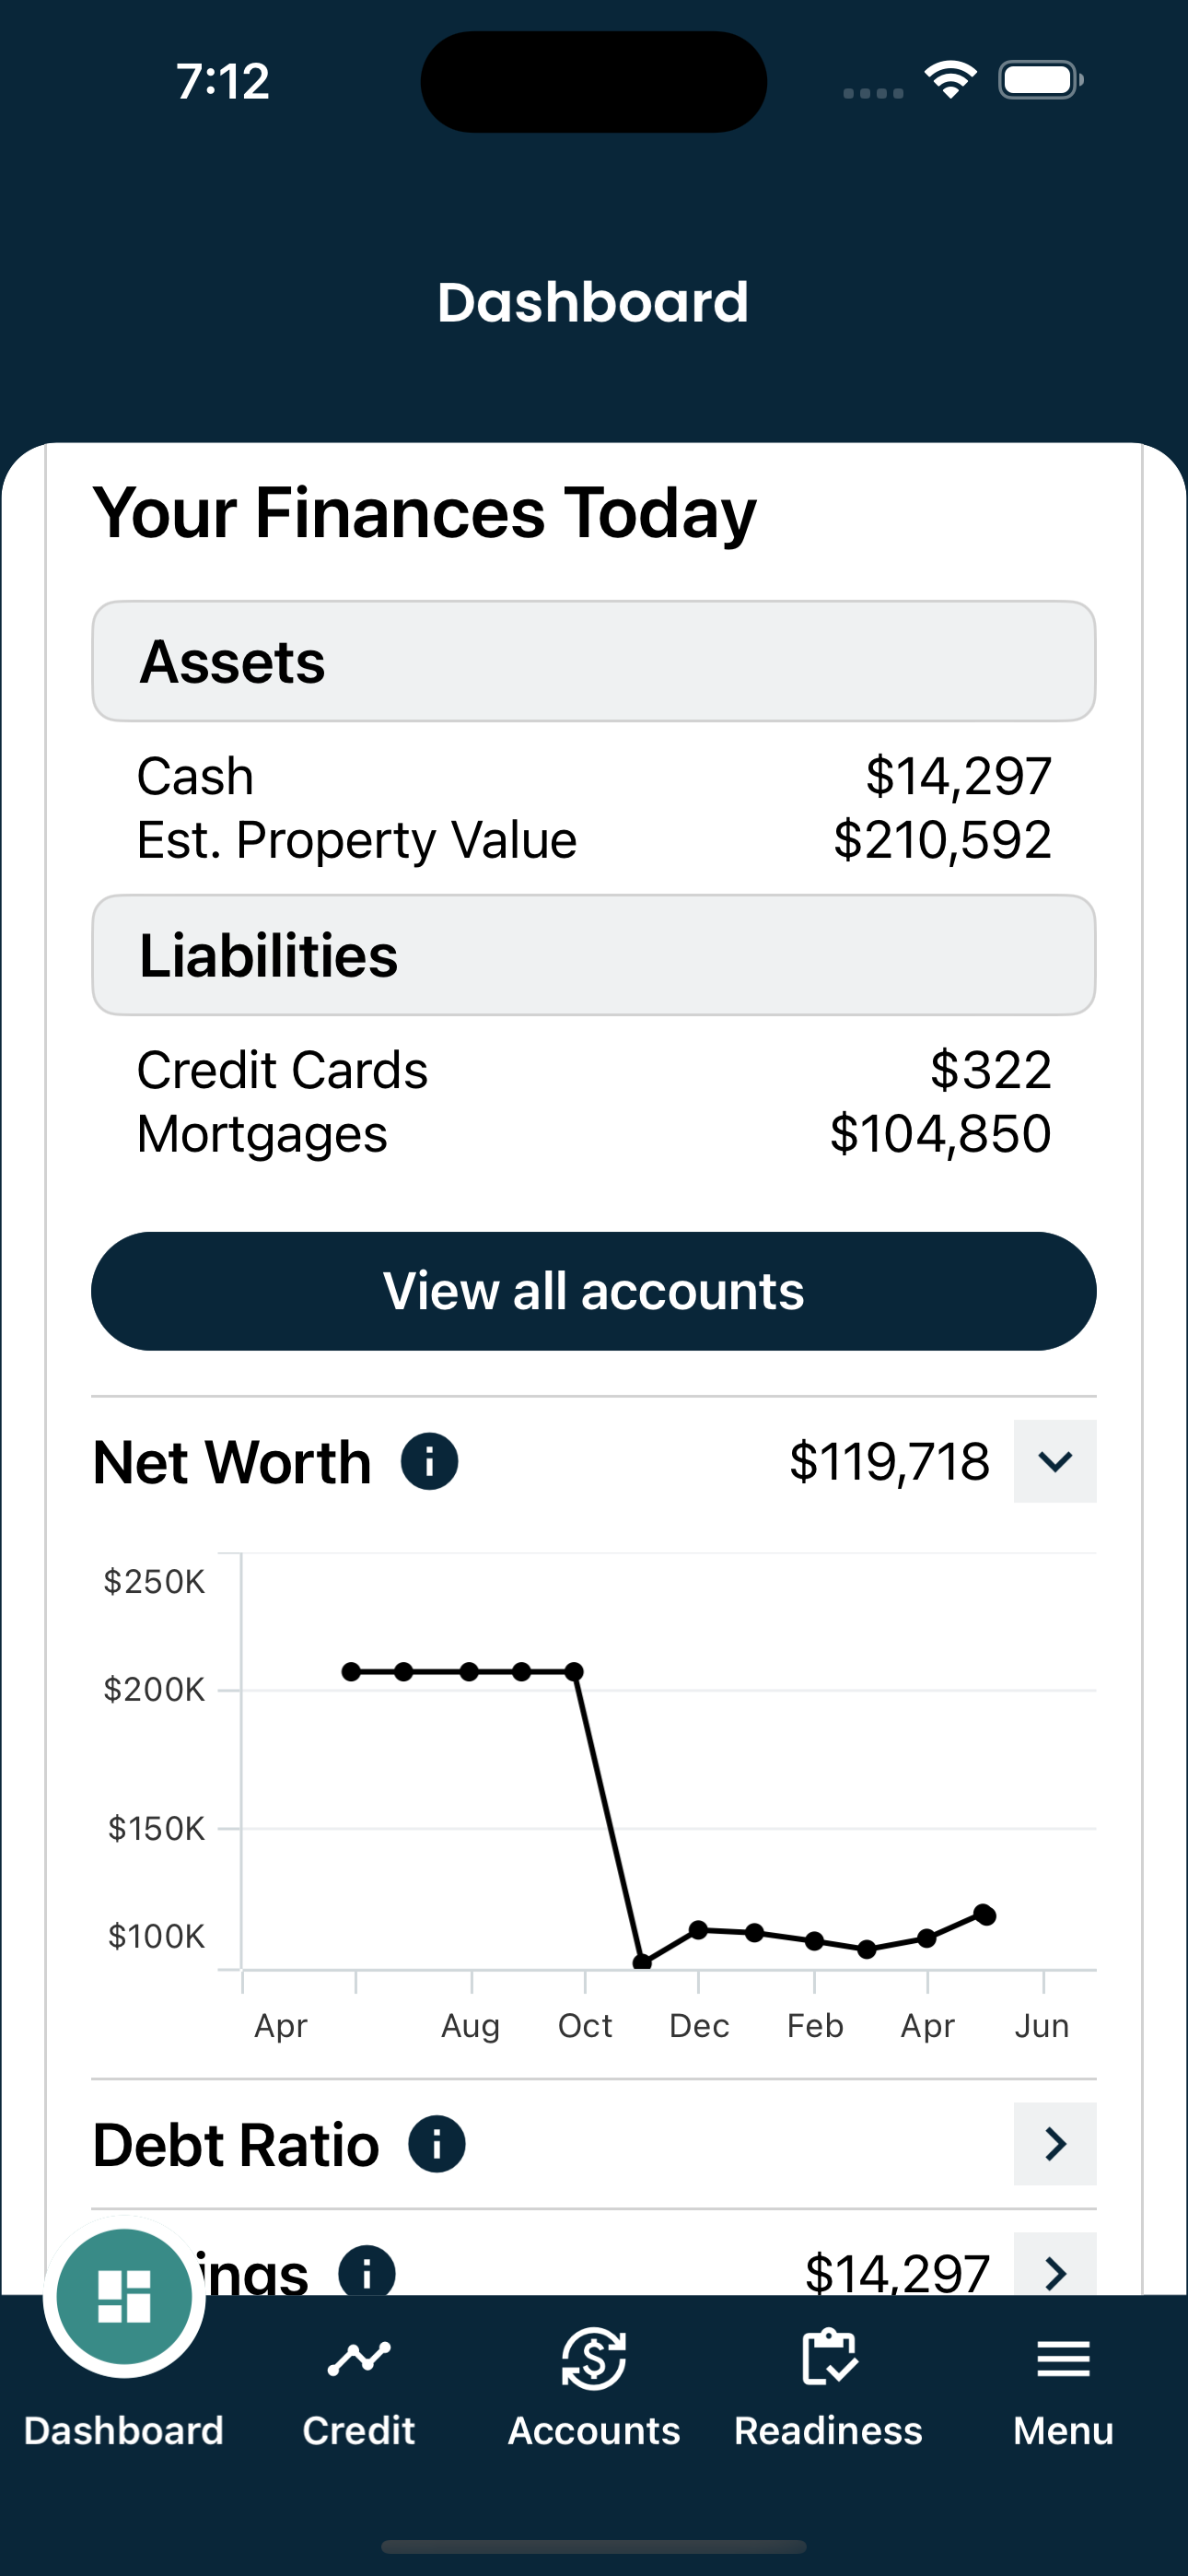Open the Readiness clipboard icon
The image size is (1188, 2576).
click(829, 2357)
